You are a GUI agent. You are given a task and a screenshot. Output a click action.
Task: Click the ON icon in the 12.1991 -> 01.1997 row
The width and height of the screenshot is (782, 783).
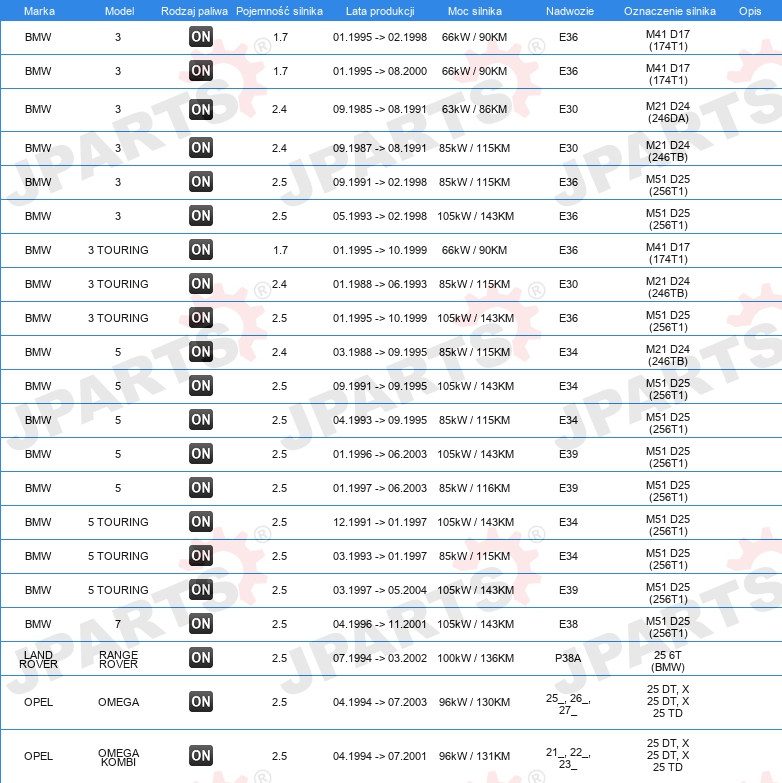(201, 521)
